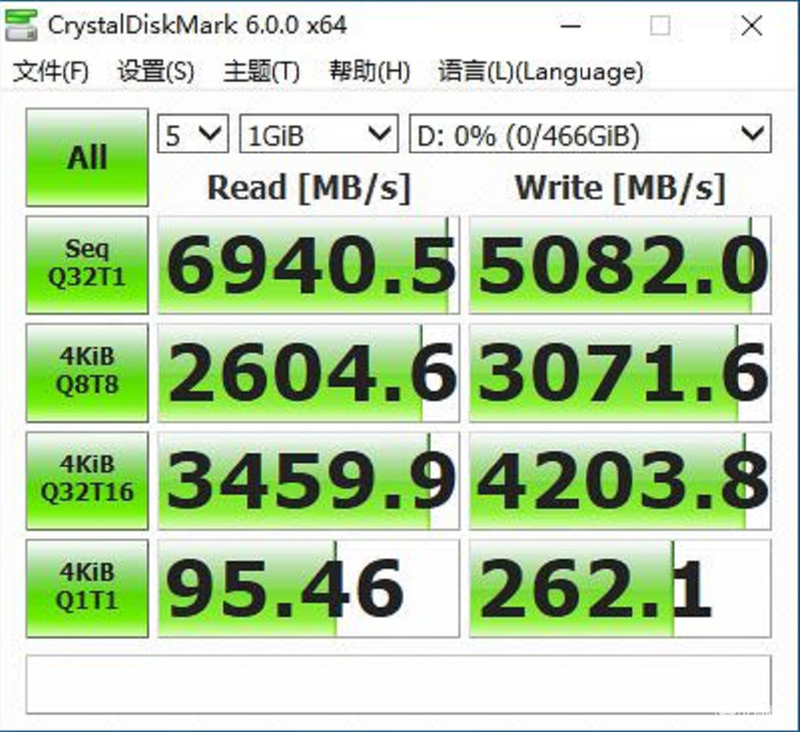
Task: Start the Seq Q32T1 test
Action: 87,265
